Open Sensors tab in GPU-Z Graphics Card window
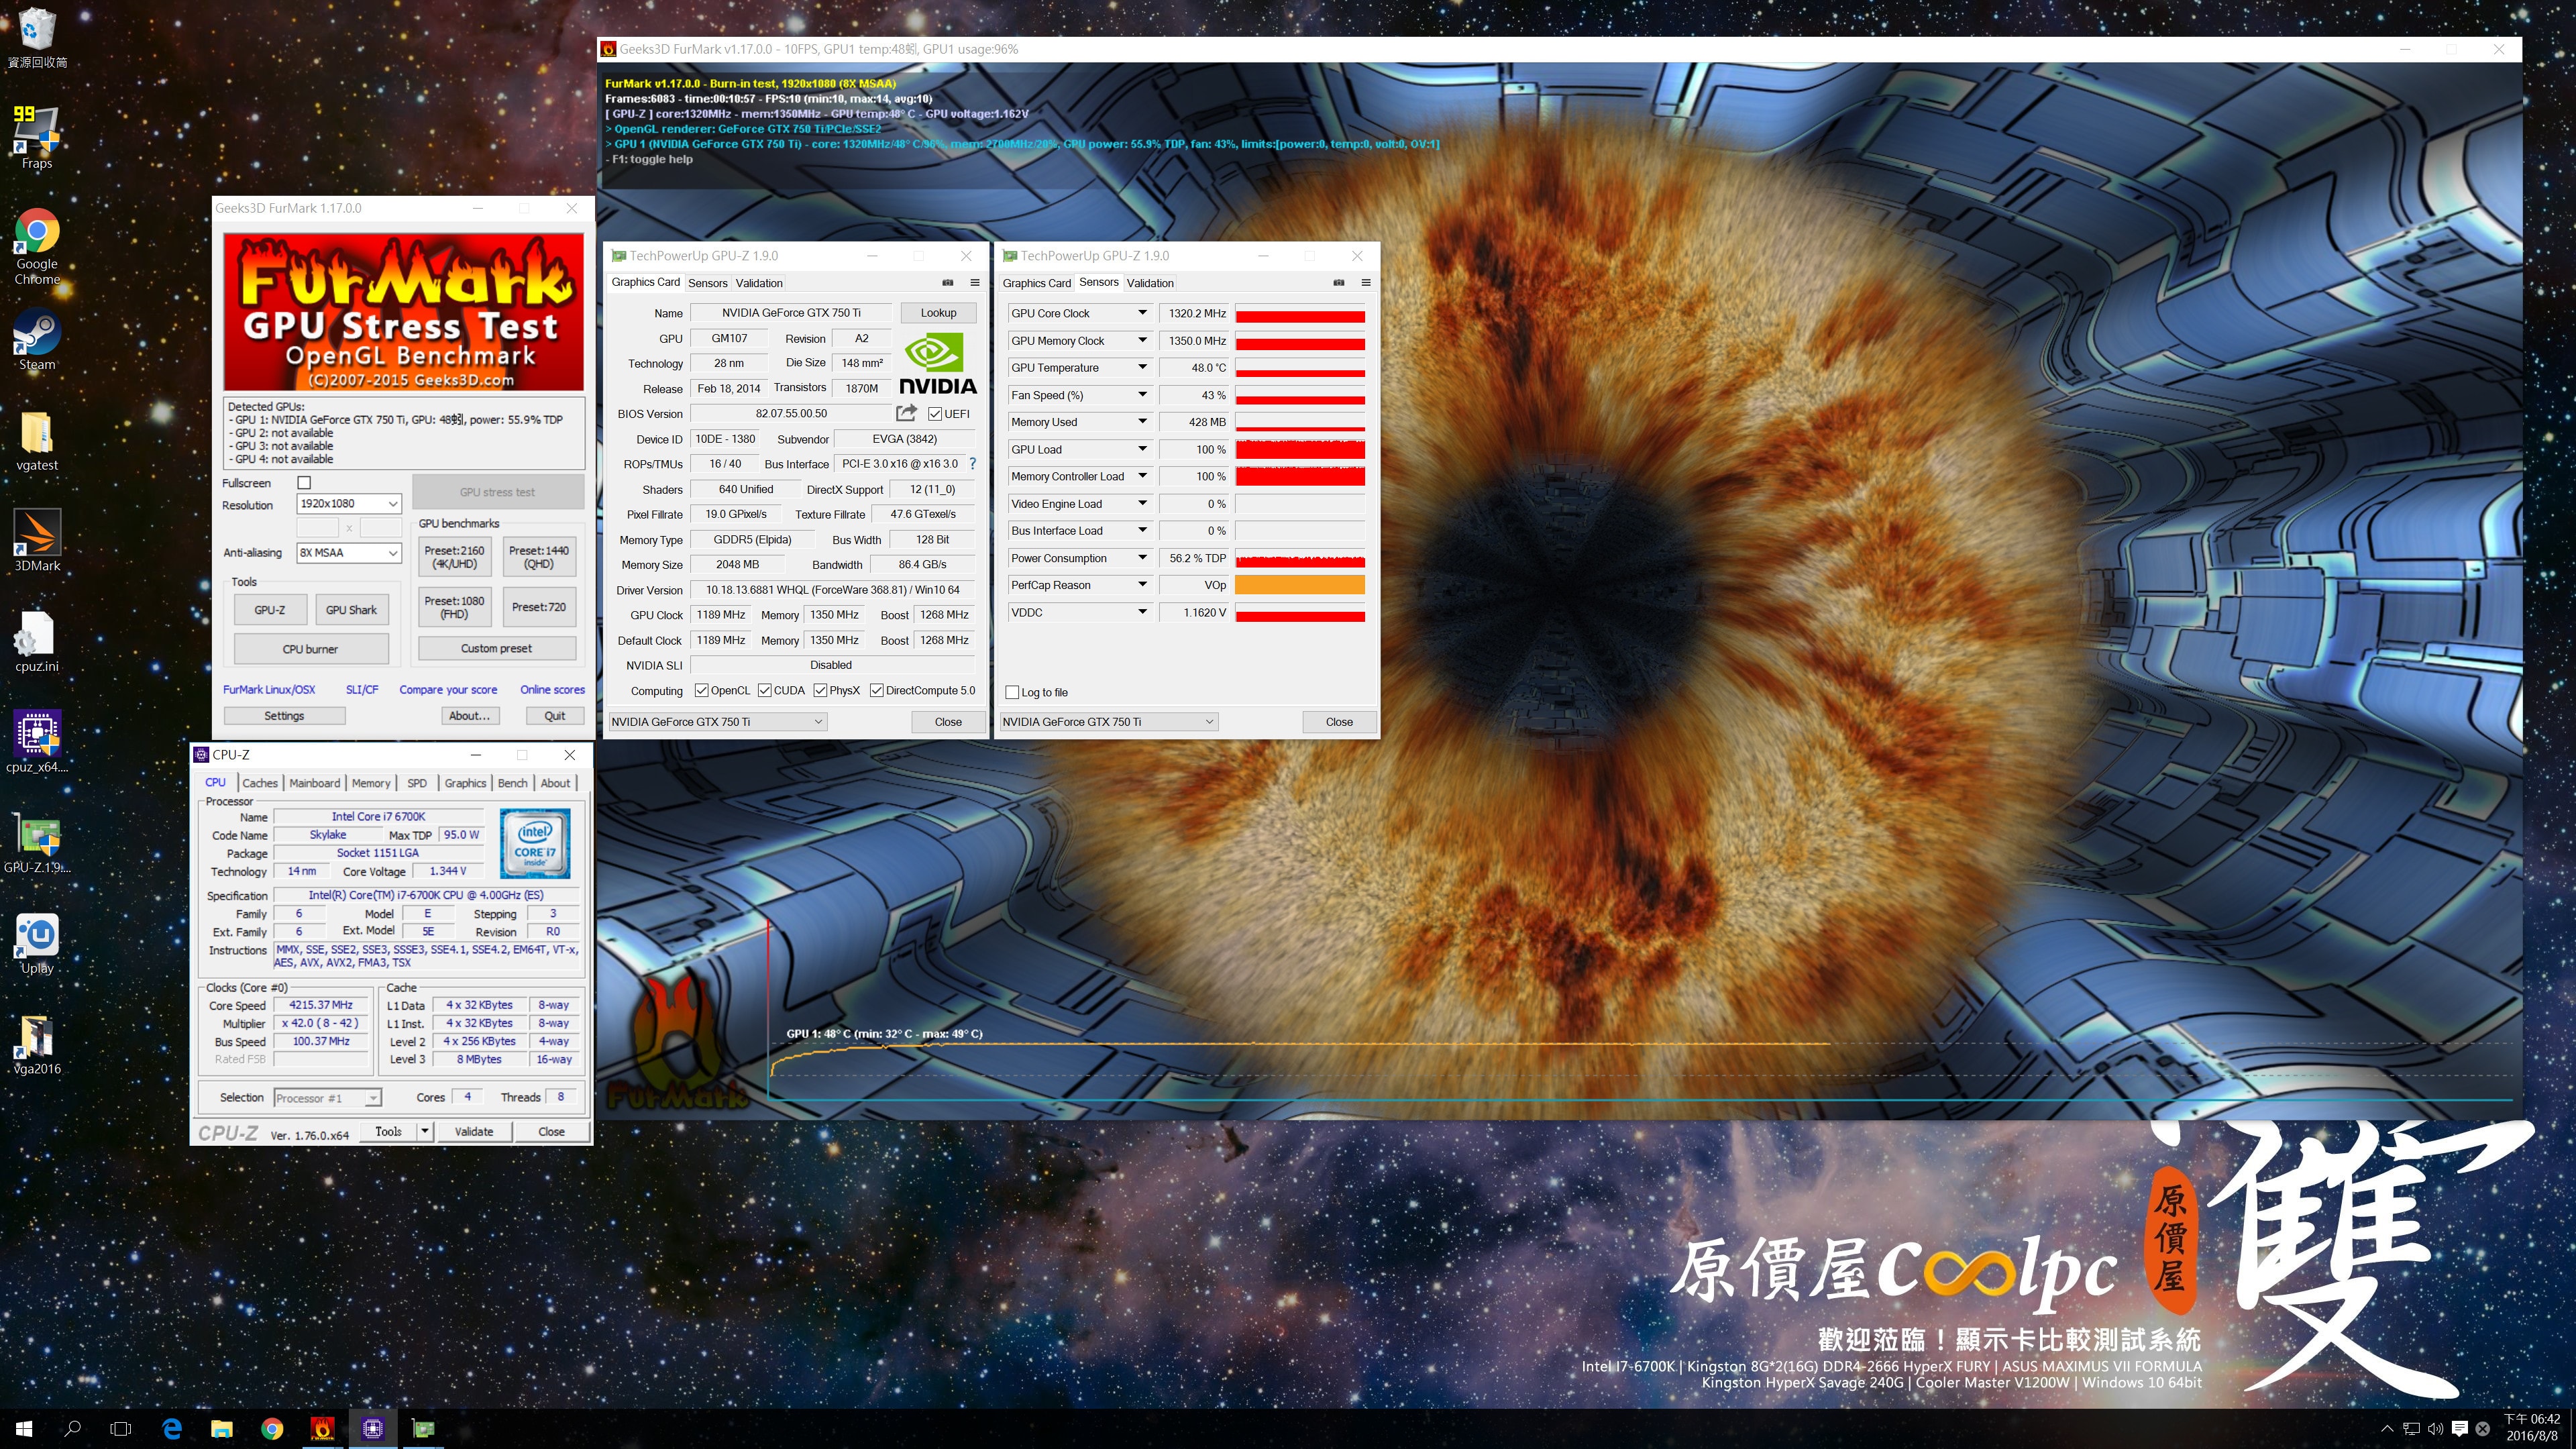The width and height of the screenshot is (2576, 1449). pyautogui.click(x=708, y=284)
